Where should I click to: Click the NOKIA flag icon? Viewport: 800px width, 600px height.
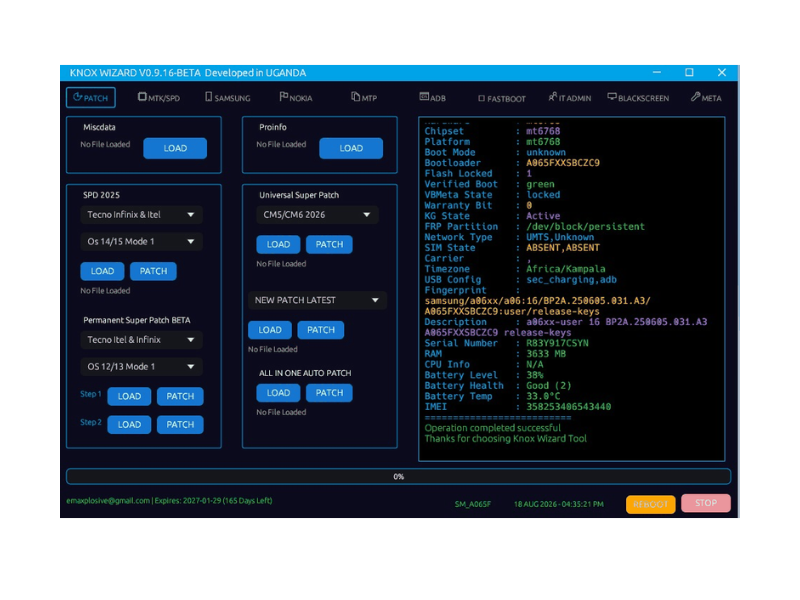coord(284,96)
